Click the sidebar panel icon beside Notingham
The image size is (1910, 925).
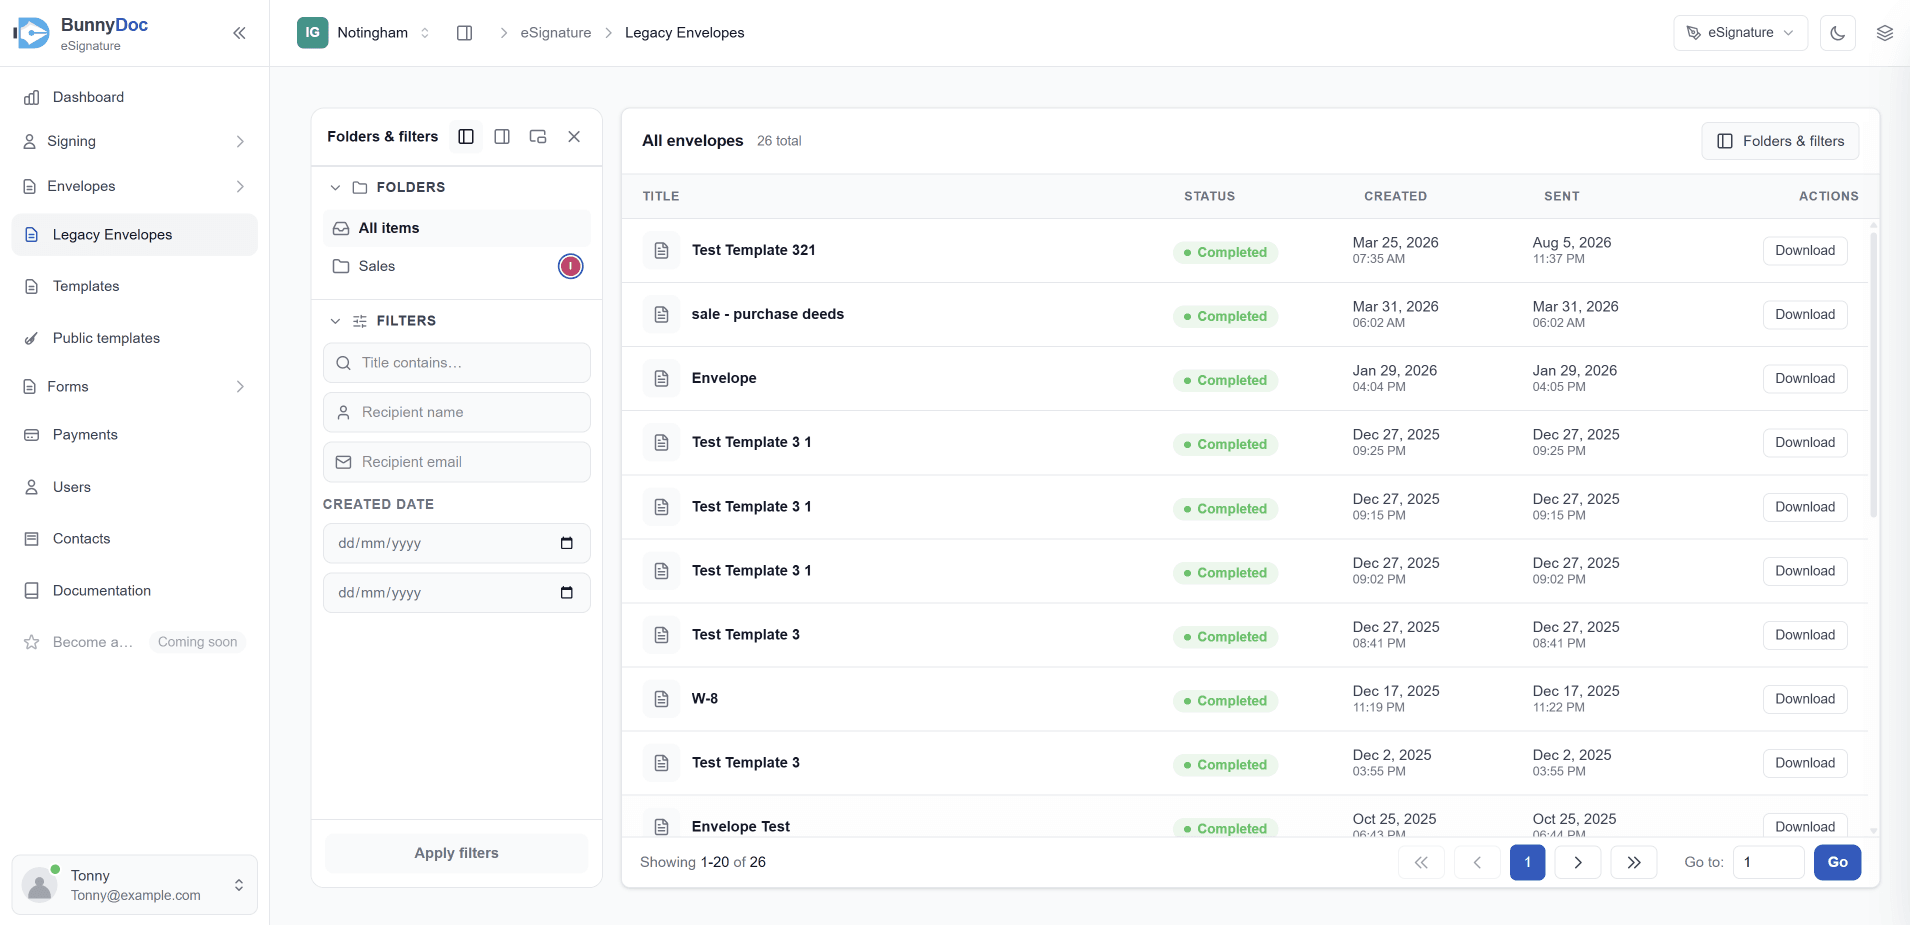(464, 33)
